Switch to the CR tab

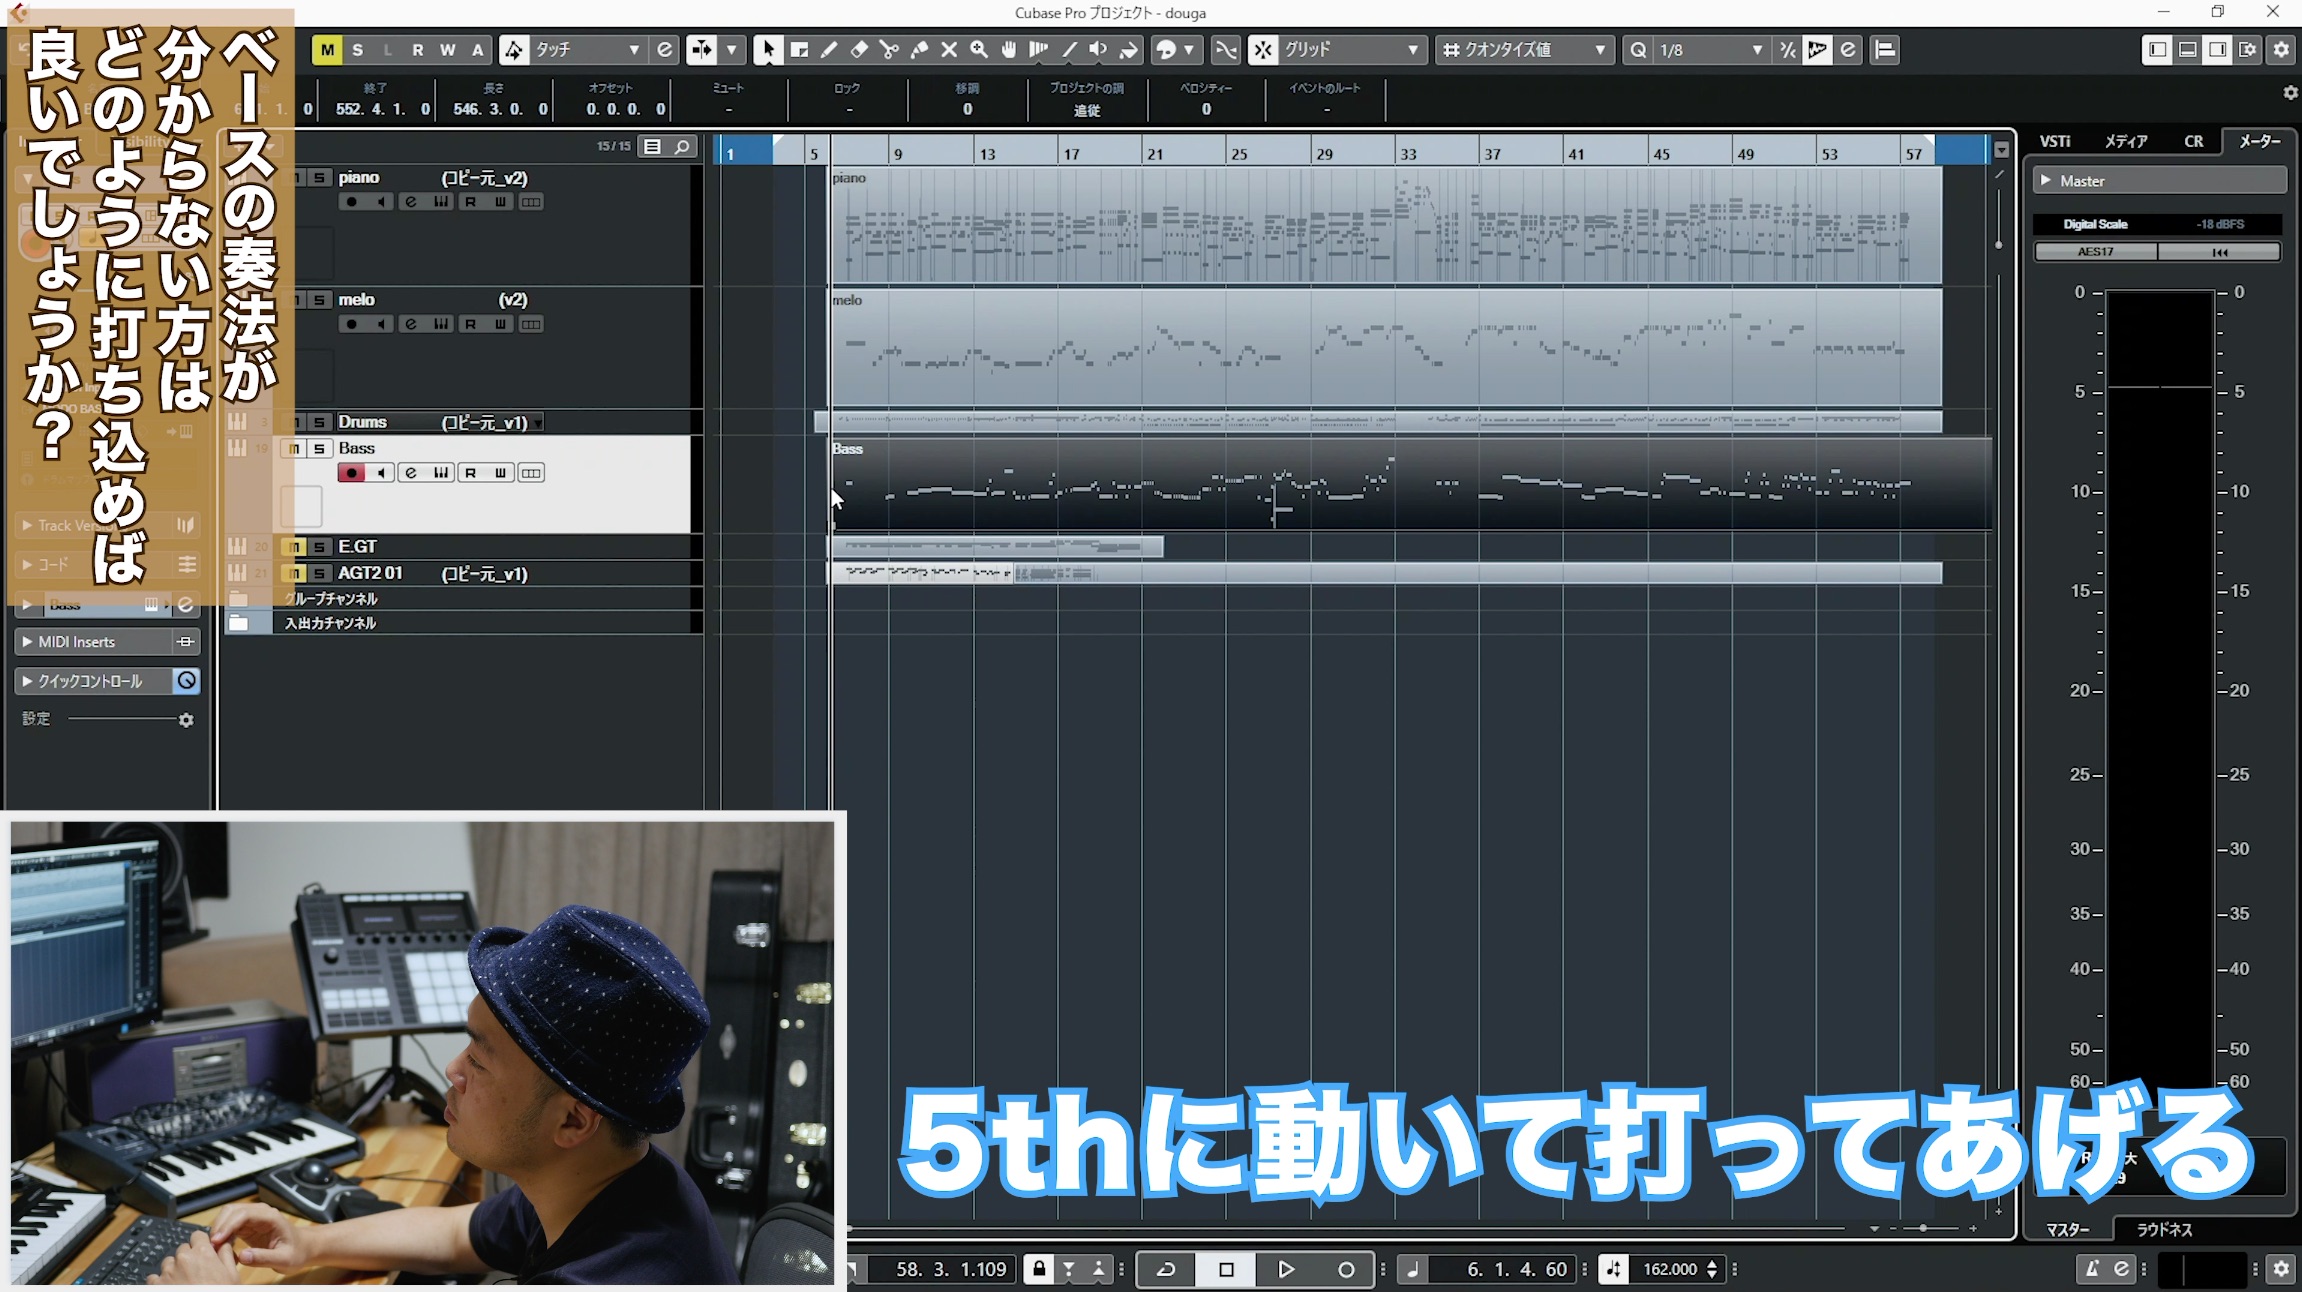click(2193, 142)
